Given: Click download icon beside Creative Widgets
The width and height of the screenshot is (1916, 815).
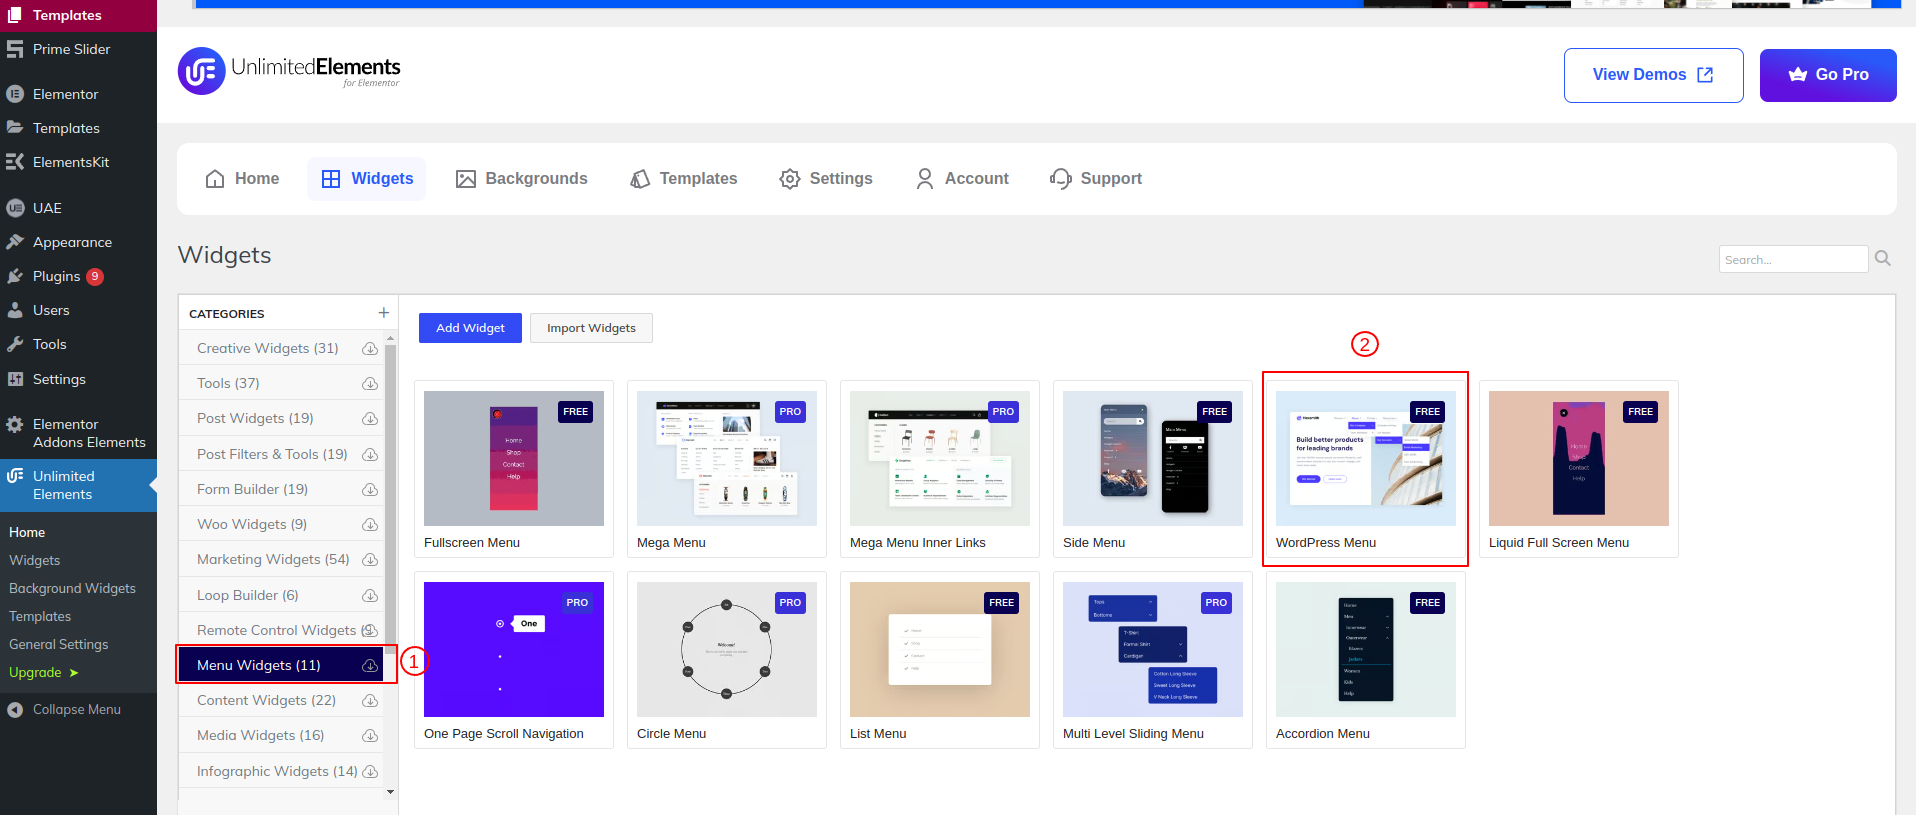Looking at the screenshot, I should click(370, 349).
